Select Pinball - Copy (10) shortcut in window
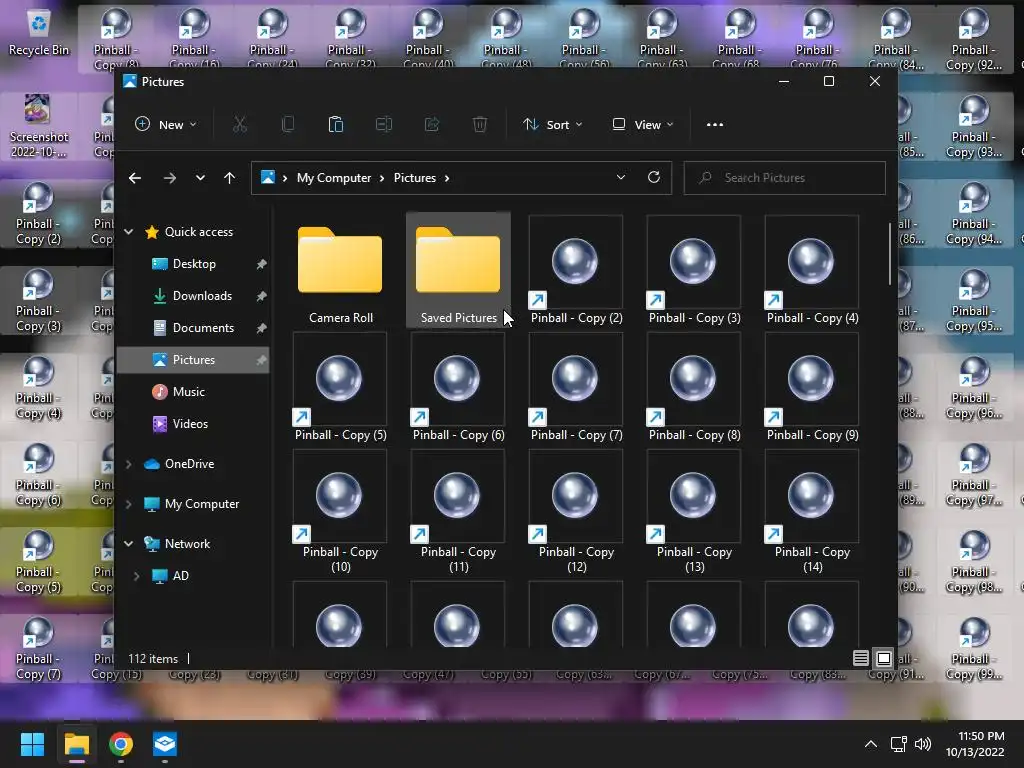 (340, 512)
